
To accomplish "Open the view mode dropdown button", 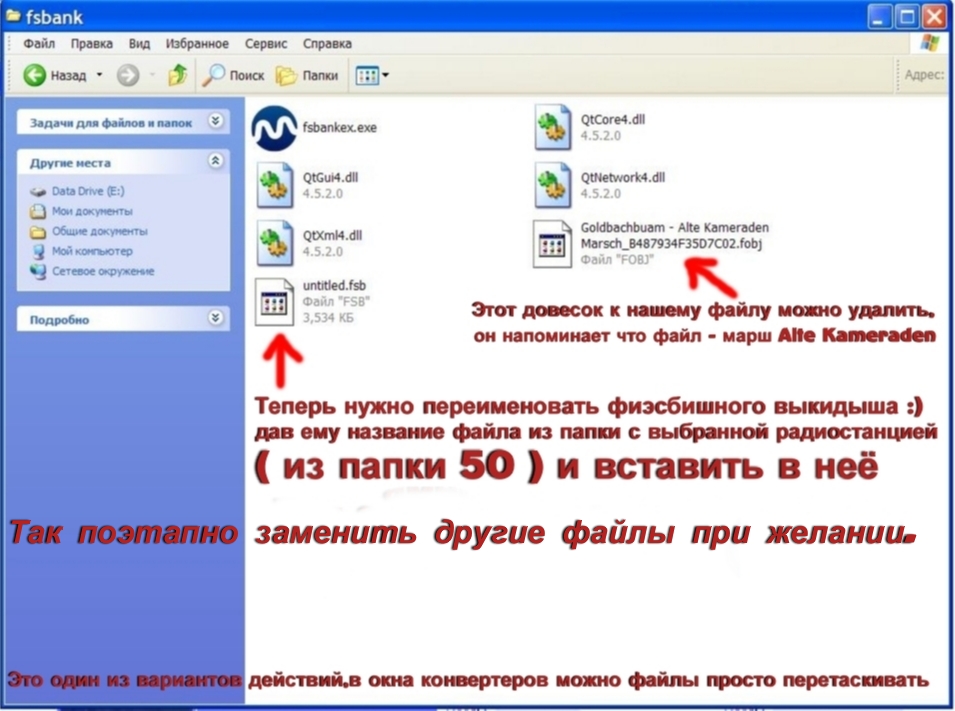I will point(372,76).
